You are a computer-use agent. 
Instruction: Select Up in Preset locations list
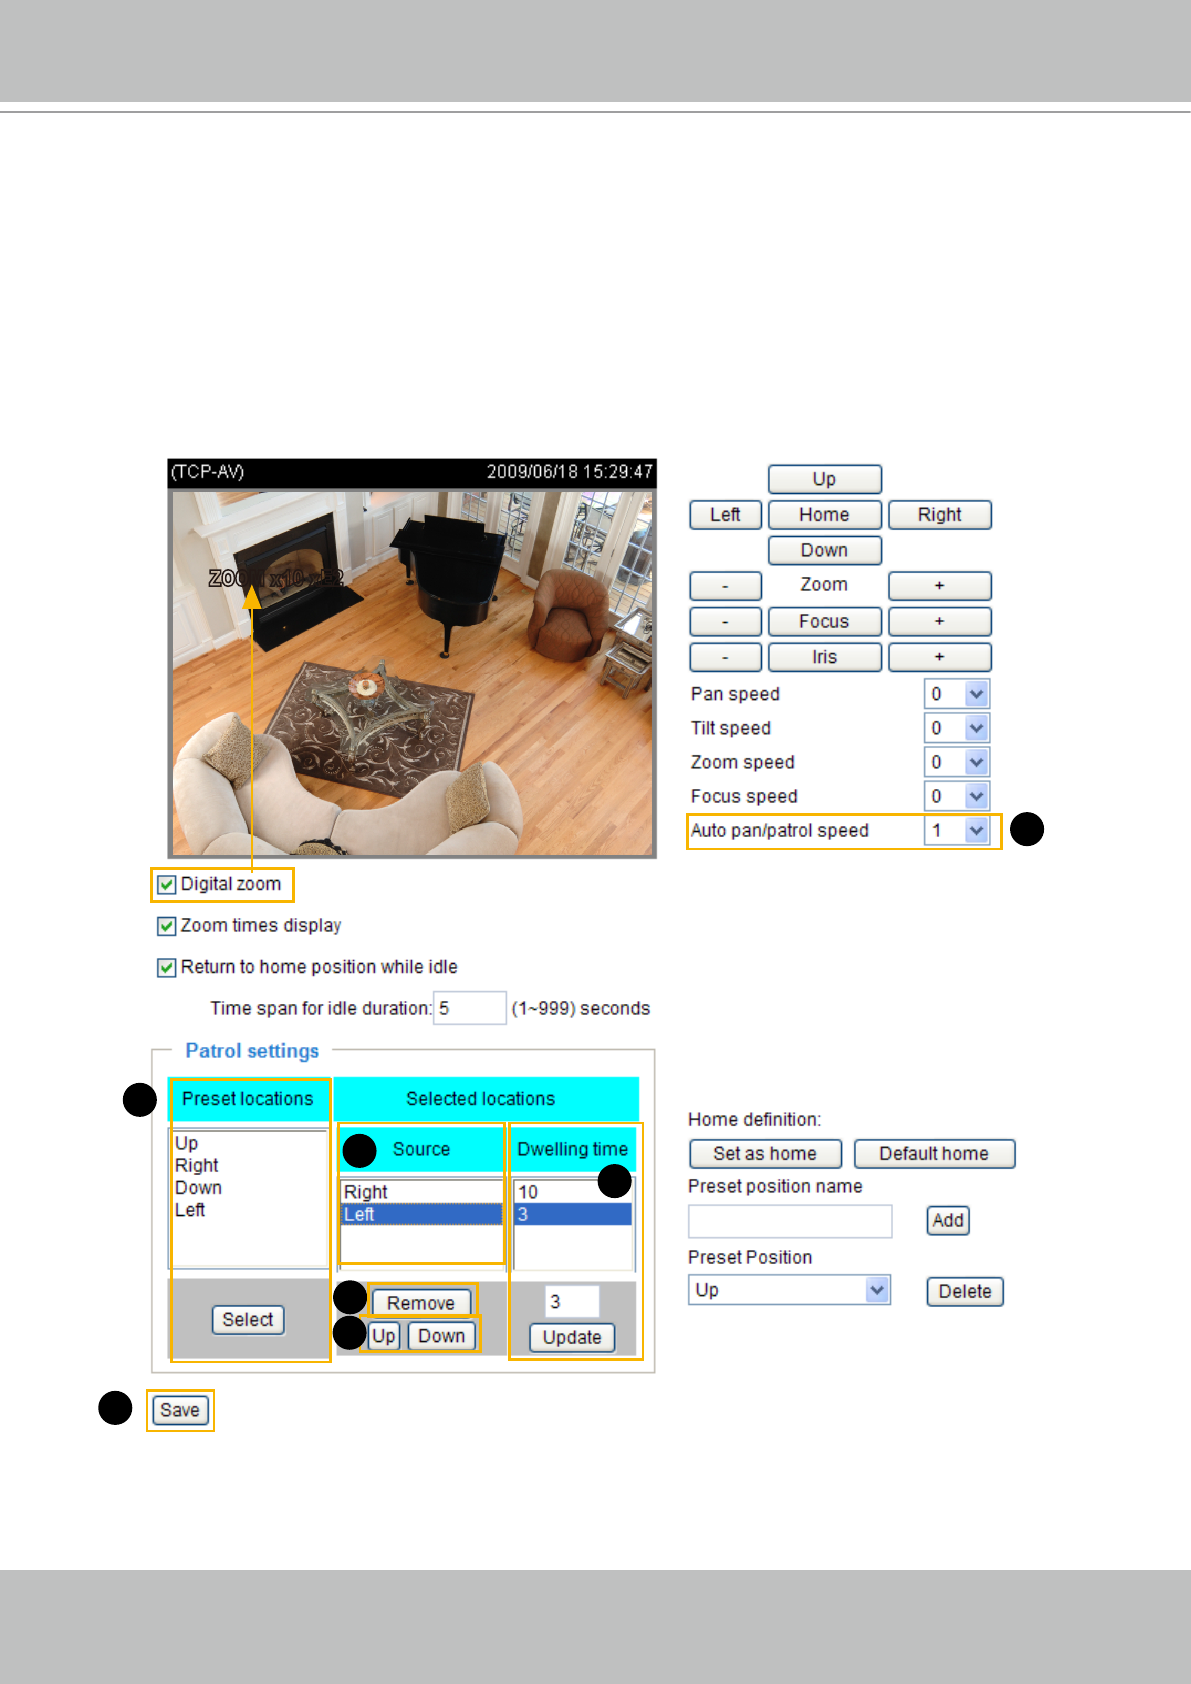pyautogui.click(x=187, y=1143)
